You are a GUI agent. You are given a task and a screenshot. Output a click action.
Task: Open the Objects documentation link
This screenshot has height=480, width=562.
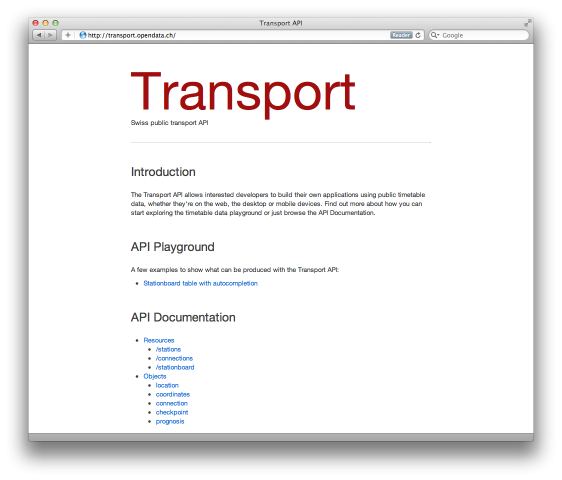tap(155, 376)
